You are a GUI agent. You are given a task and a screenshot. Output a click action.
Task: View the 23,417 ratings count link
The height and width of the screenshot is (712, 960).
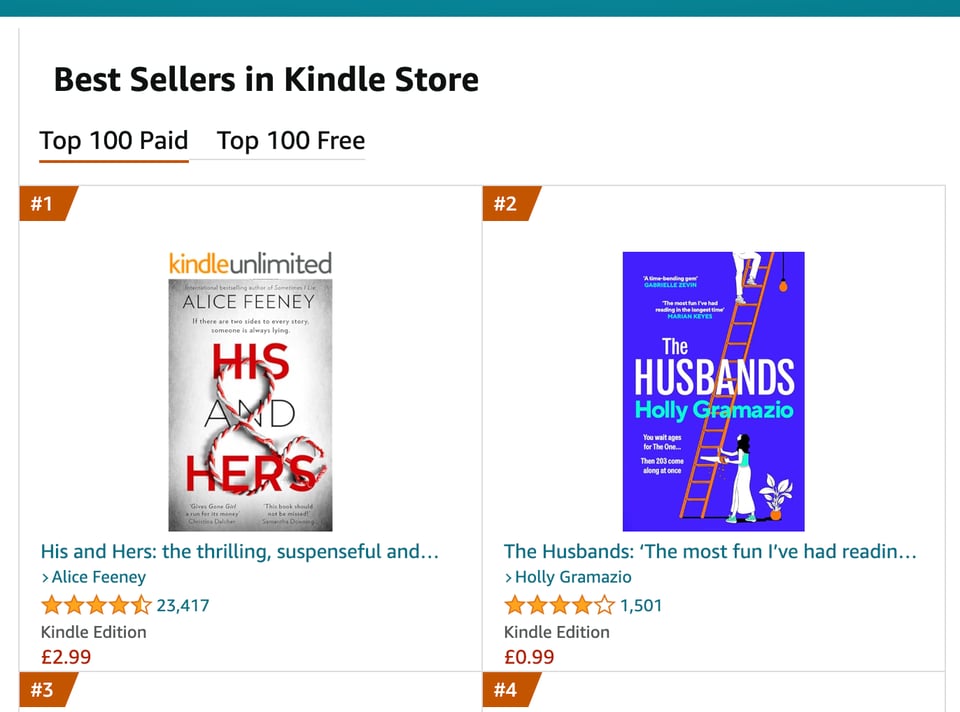click(x=183, y=605)
